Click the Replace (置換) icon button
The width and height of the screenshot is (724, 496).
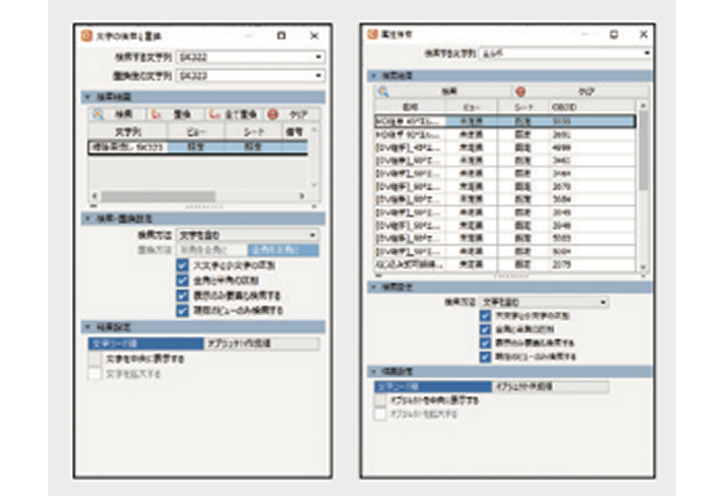tap(155, 115)
